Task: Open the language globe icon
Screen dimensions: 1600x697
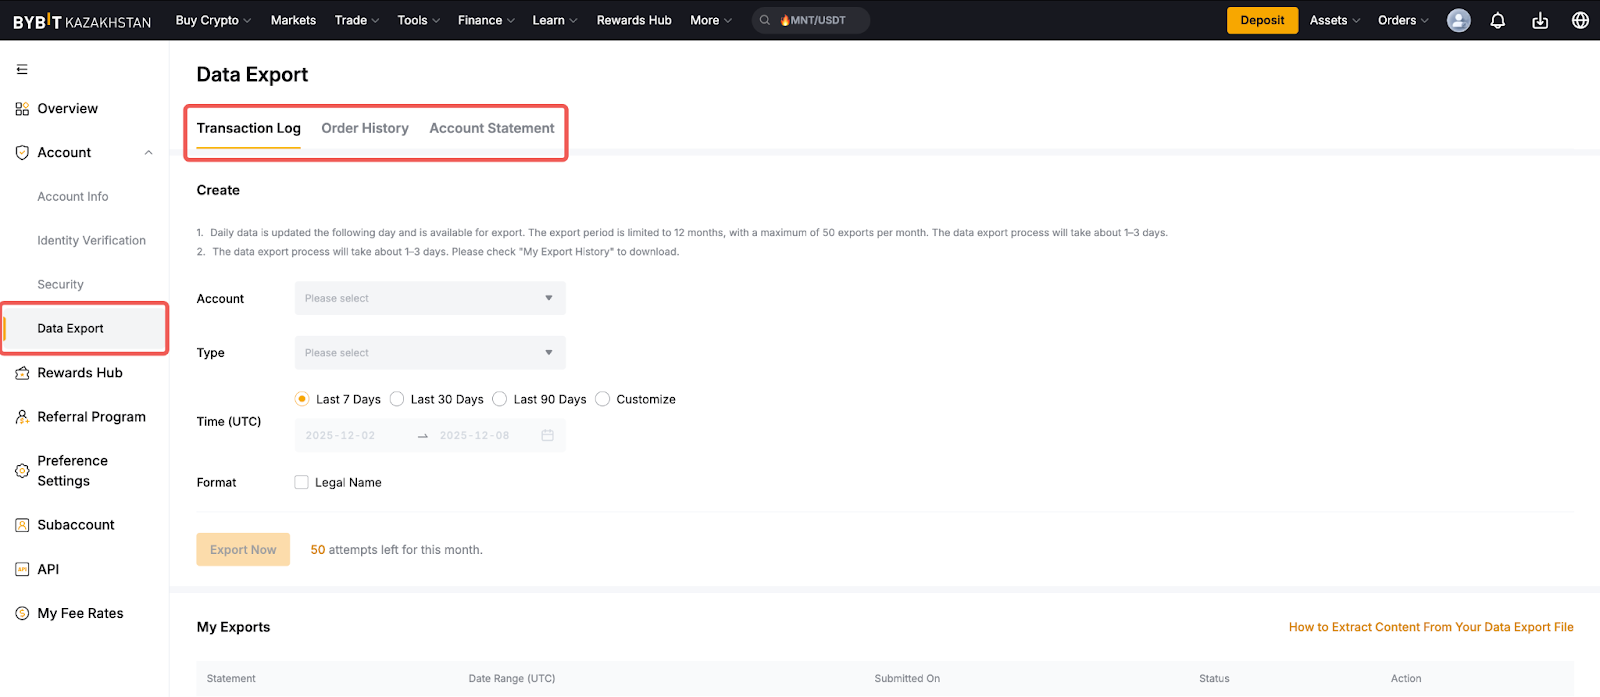Action: point(1580,21)
